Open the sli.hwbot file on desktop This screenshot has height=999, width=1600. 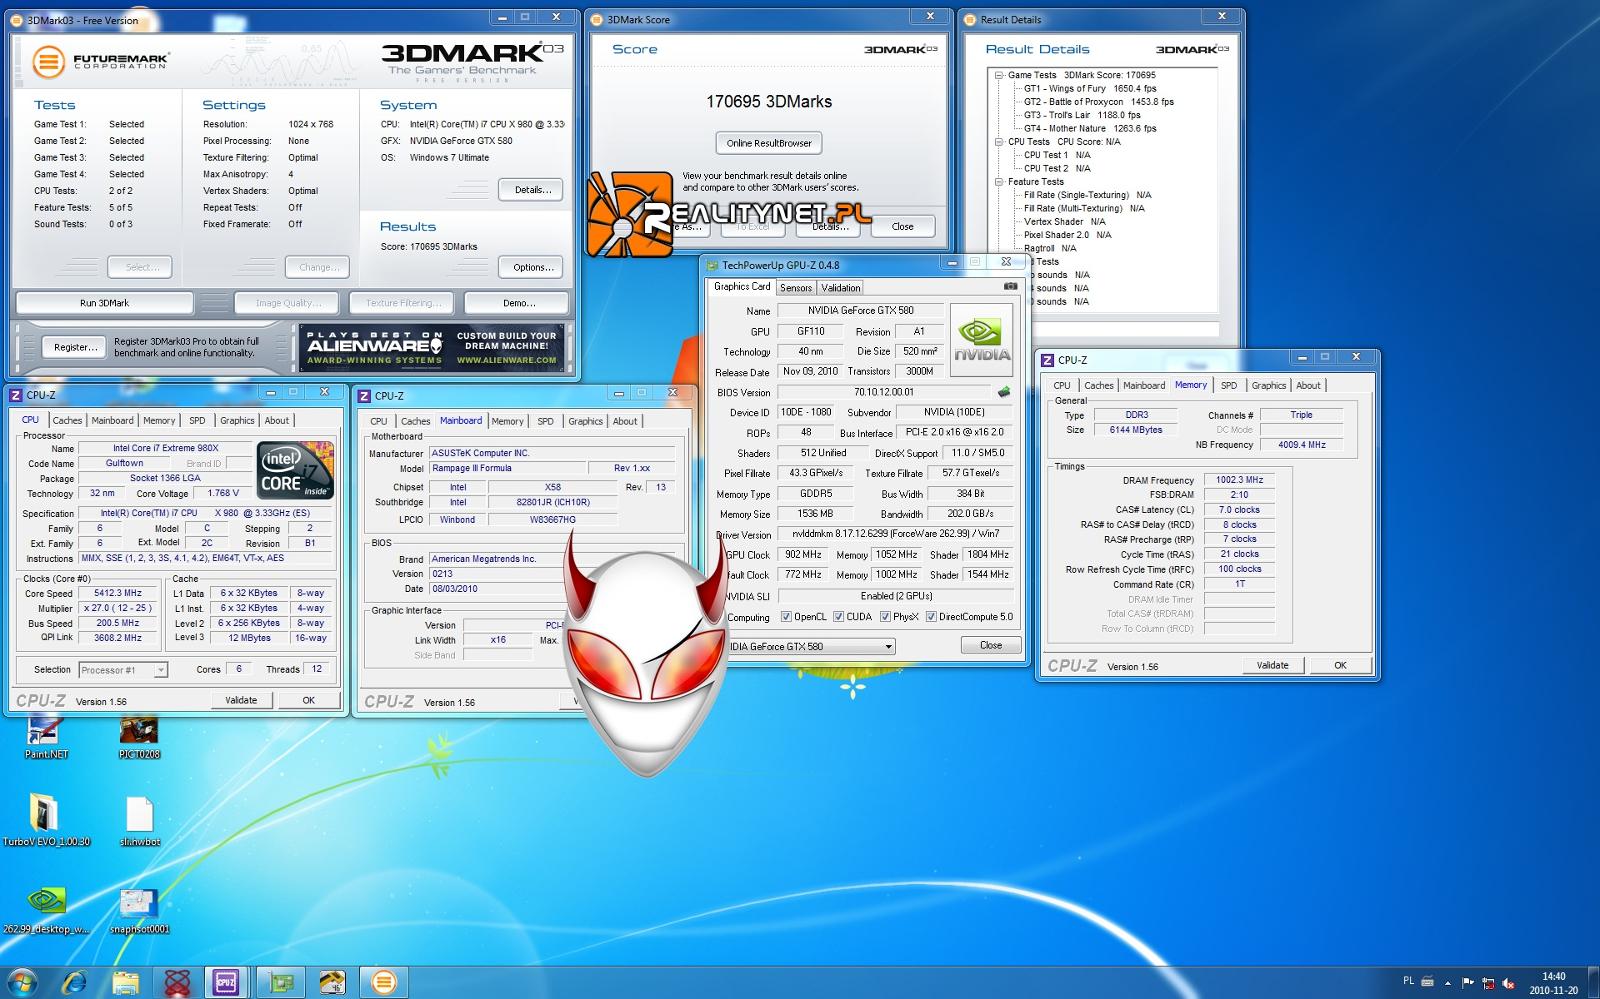coord(140,821)
